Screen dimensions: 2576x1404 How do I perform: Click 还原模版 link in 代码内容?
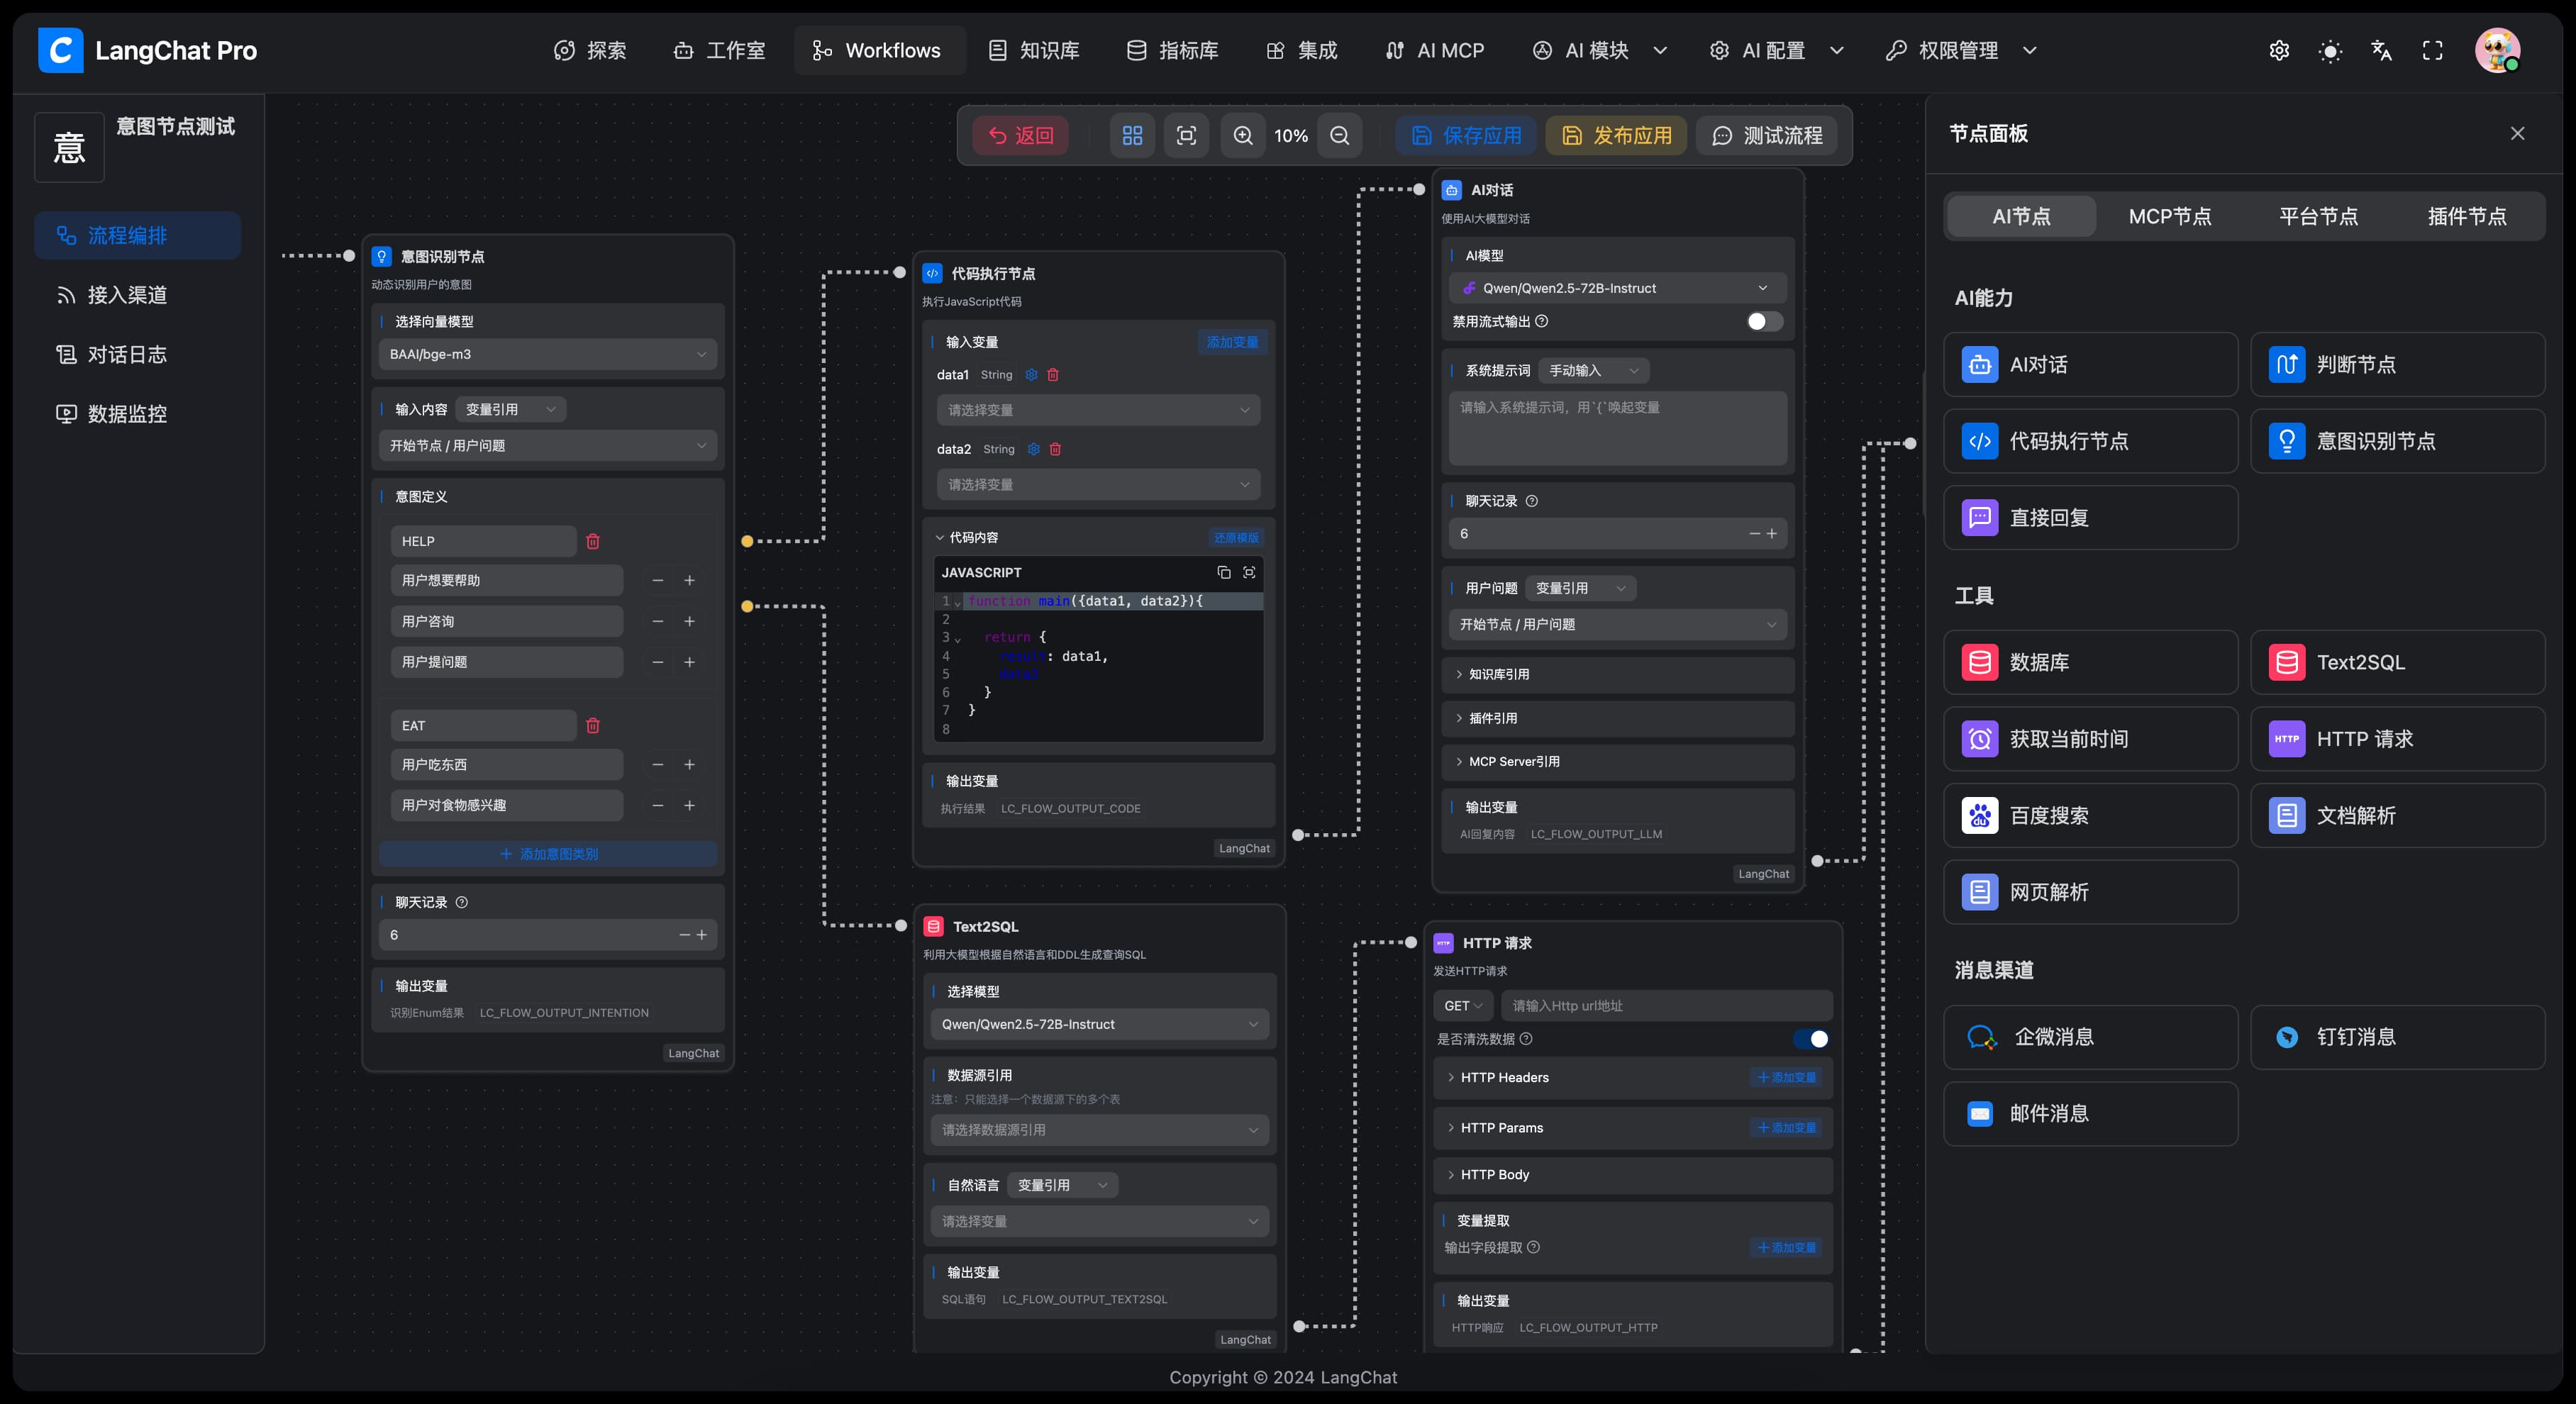point(1236,537)
